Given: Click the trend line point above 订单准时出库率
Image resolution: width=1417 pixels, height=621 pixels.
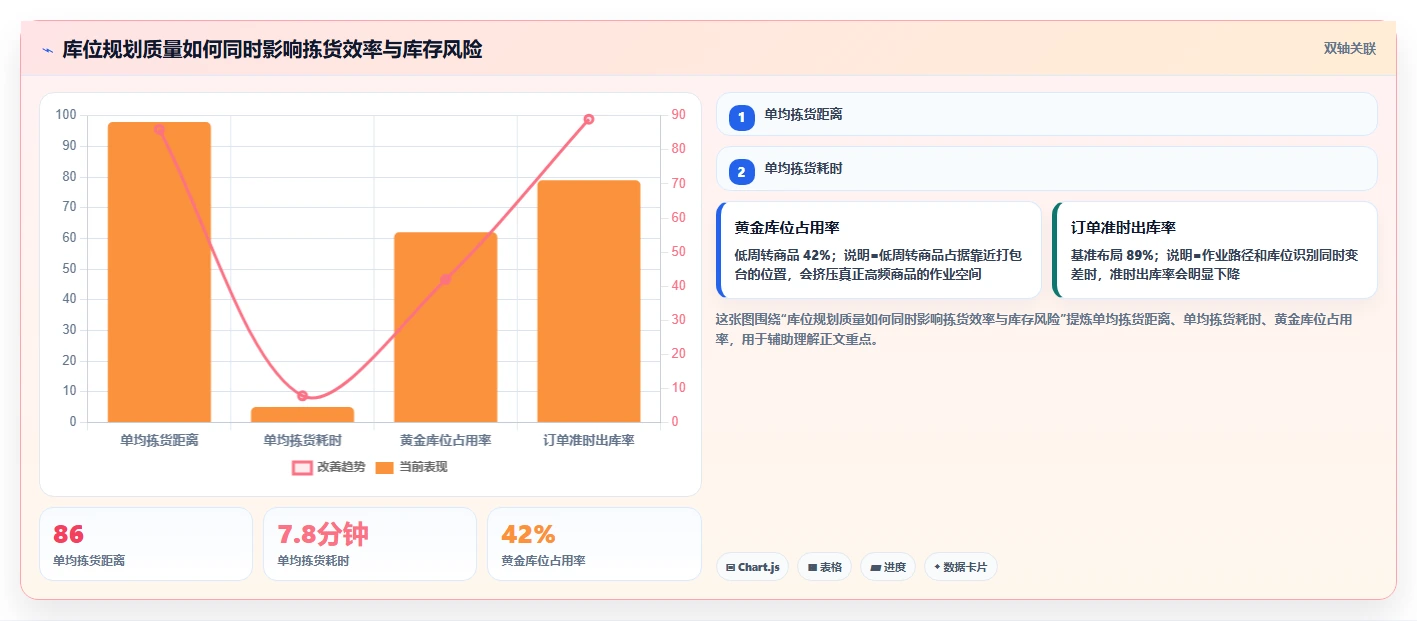Looking at the screenshot, I should pyautogui.click(x=589, y=119).
